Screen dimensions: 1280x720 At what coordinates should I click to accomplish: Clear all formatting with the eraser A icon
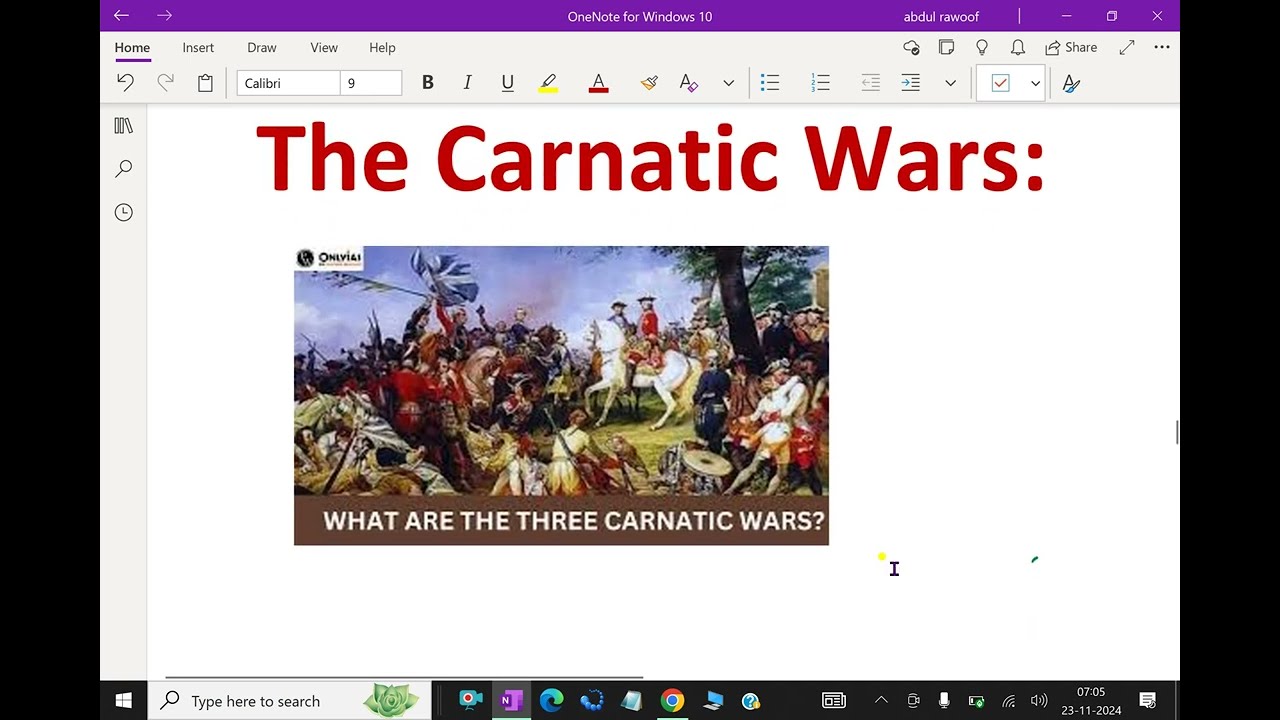point(688,83)
